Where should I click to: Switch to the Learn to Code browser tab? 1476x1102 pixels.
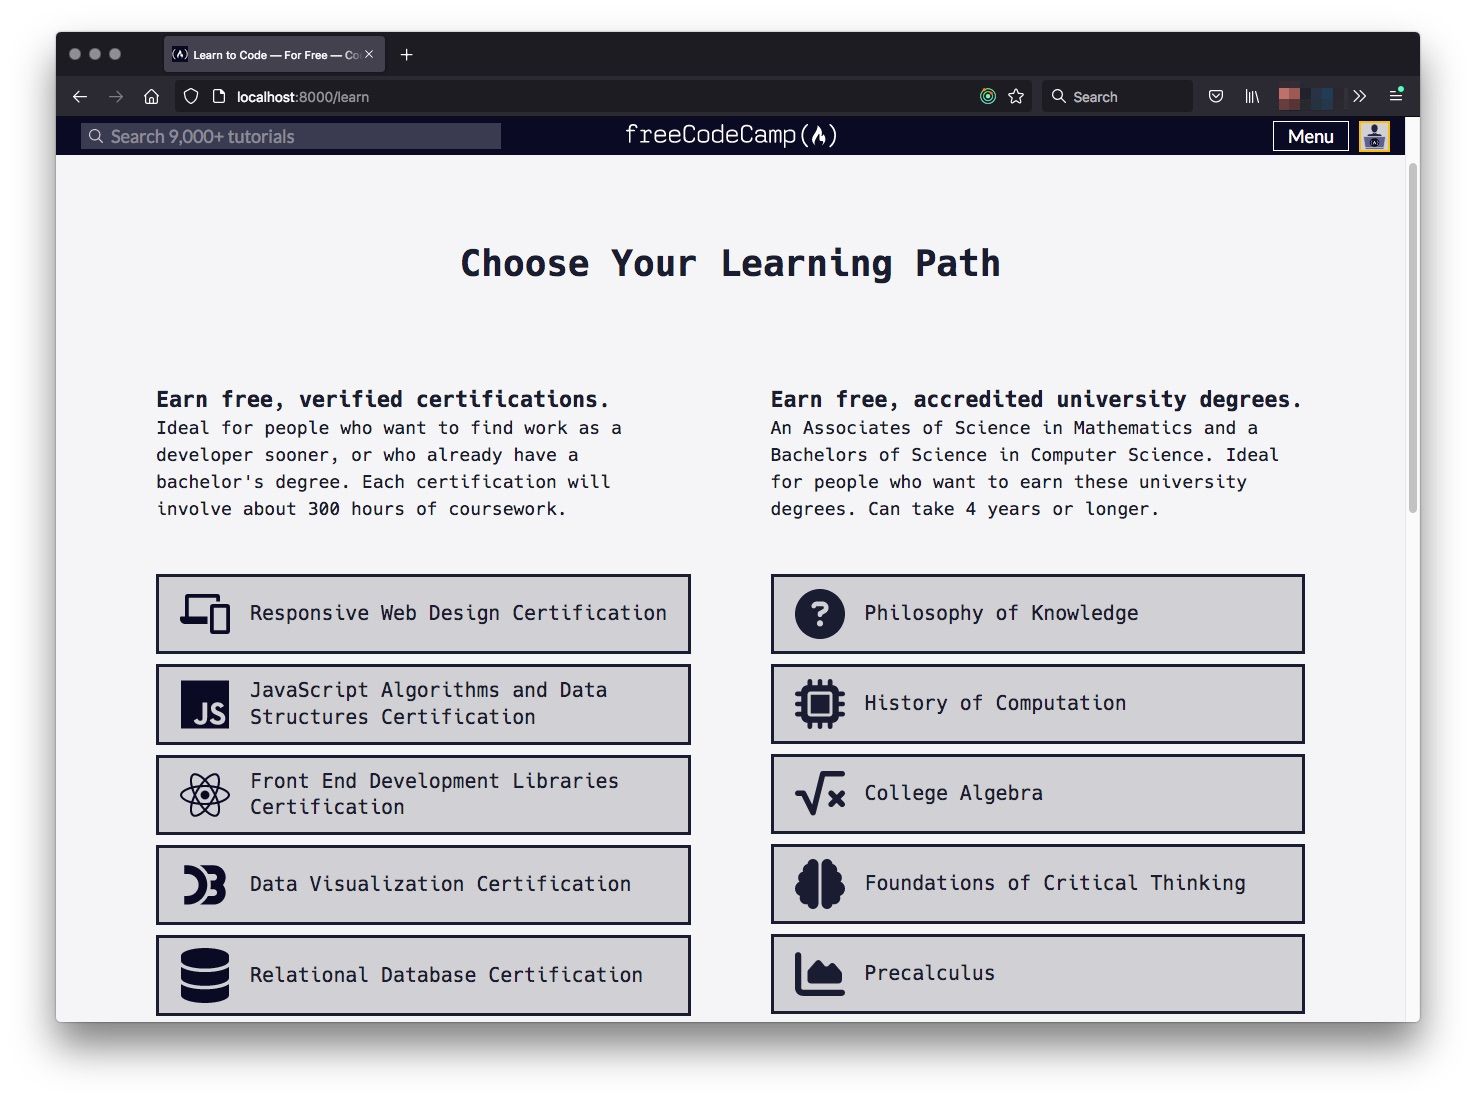(265, 54)
